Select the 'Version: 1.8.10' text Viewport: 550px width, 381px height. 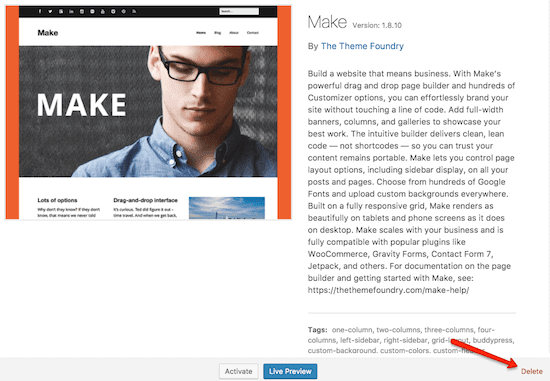377,25
